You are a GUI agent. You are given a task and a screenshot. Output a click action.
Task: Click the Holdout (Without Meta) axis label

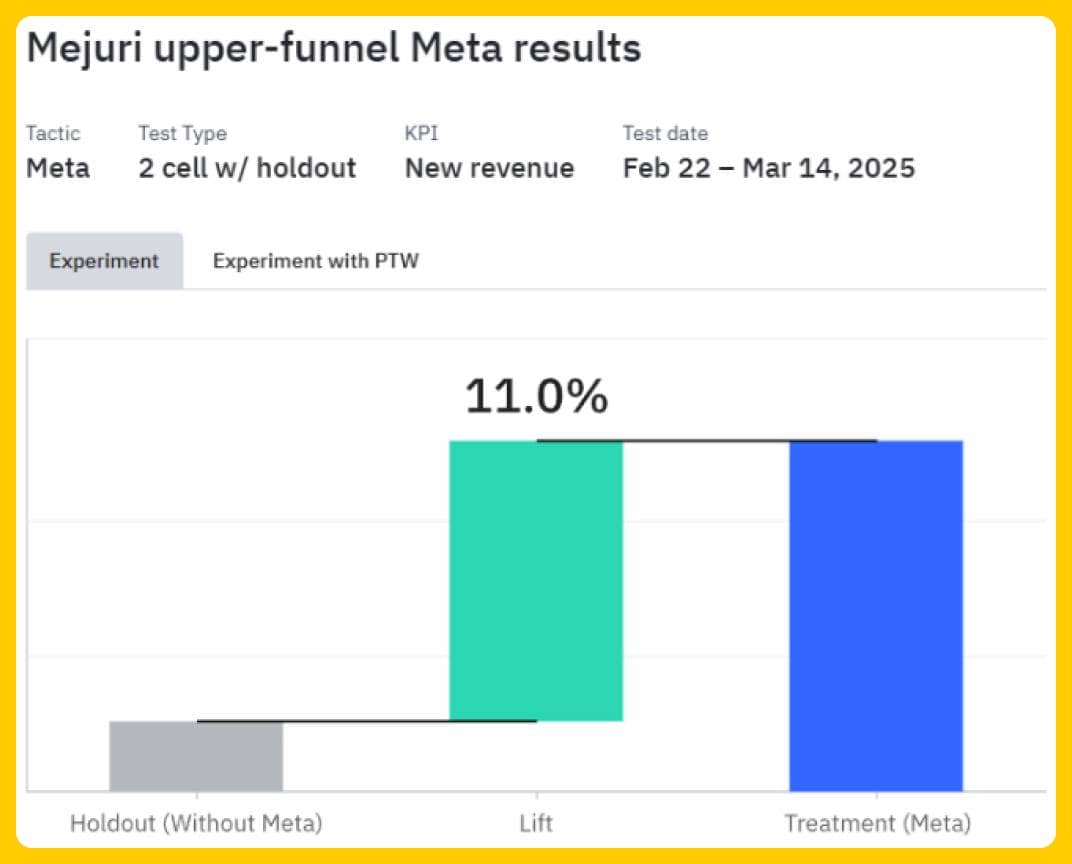click(x=196, y=824)
